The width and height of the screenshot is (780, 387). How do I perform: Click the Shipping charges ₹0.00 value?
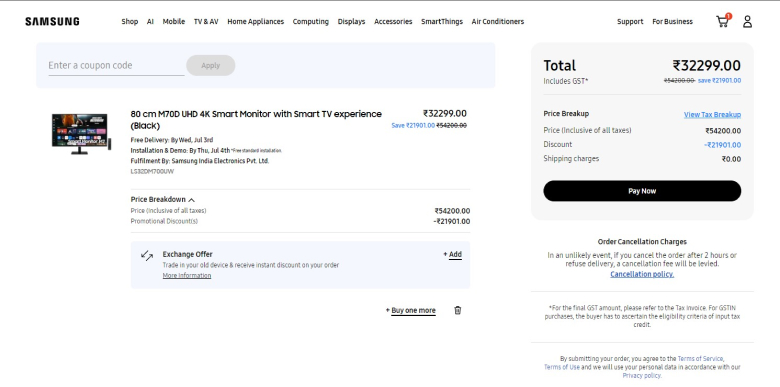731,159
